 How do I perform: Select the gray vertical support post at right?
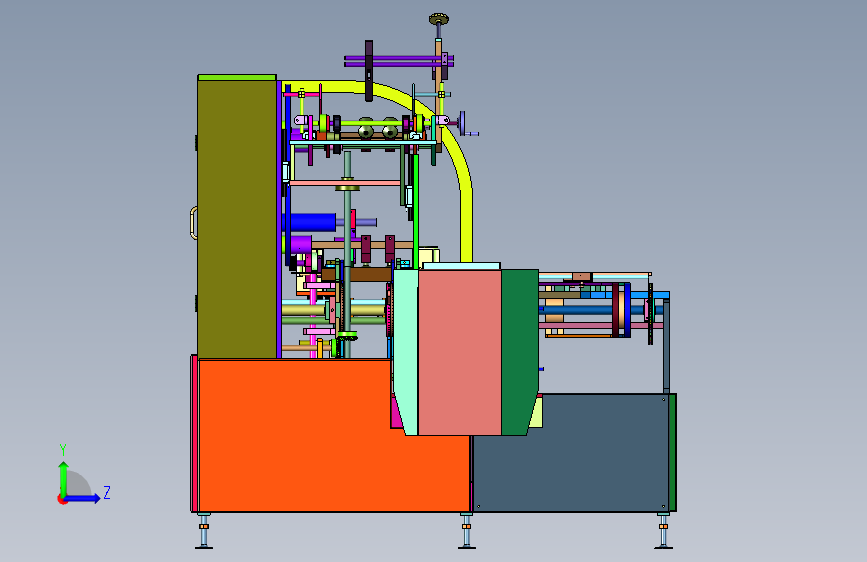(x=666, y=346)
